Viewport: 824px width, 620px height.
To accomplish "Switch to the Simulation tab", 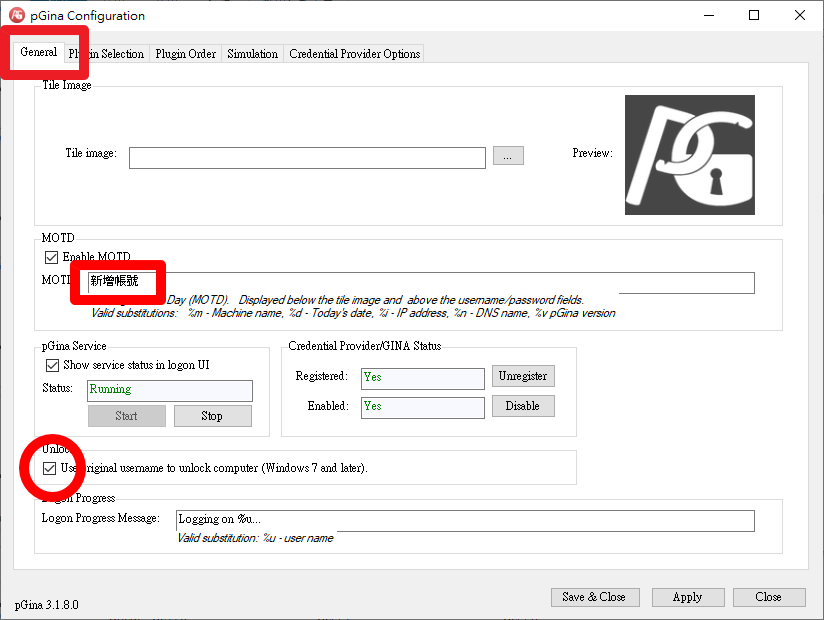I will point(252,54).
